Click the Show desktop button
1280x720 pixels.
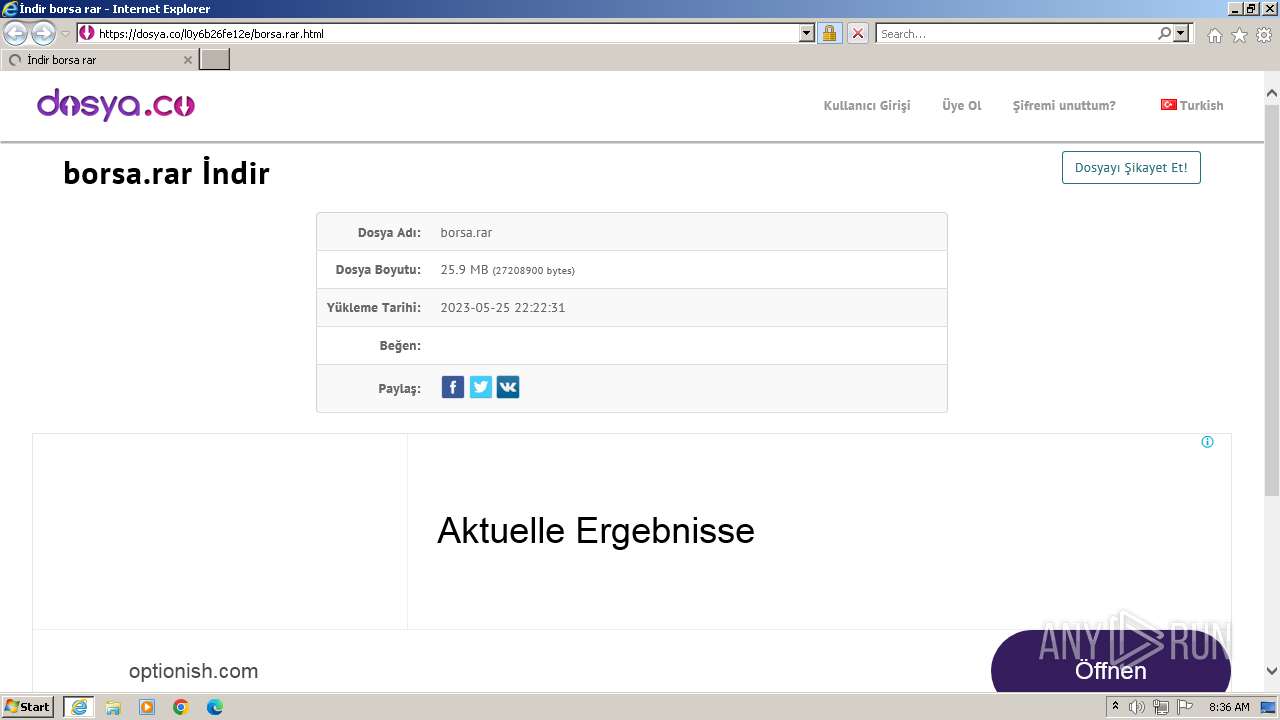[x=1269, y=707]
